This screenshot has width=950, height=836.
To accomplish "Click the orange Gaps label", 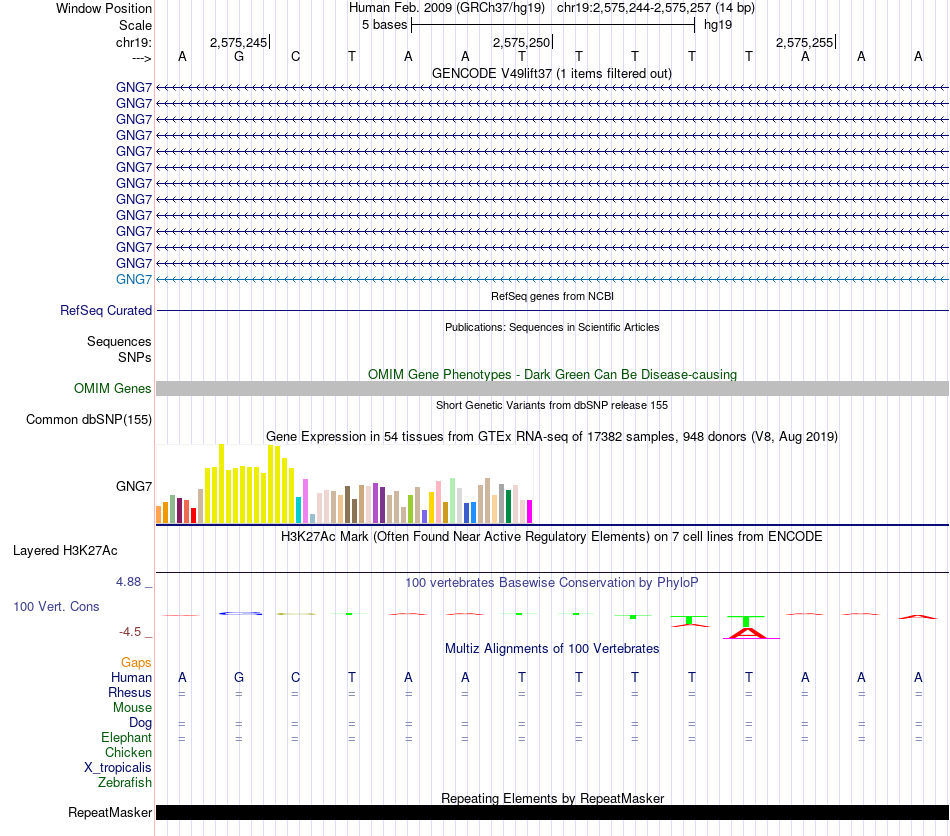I will pos(136,662).
